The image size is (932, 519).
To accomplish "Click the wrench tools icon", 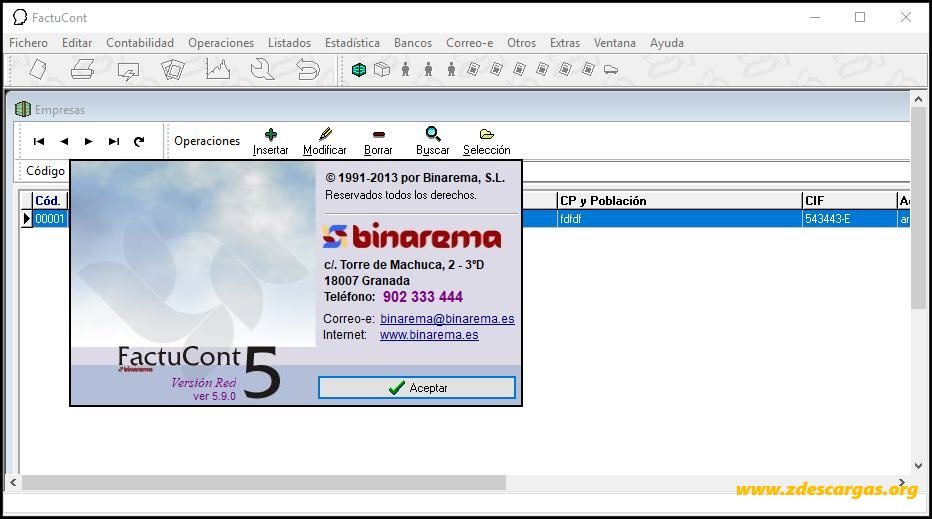I will point(262,70).
